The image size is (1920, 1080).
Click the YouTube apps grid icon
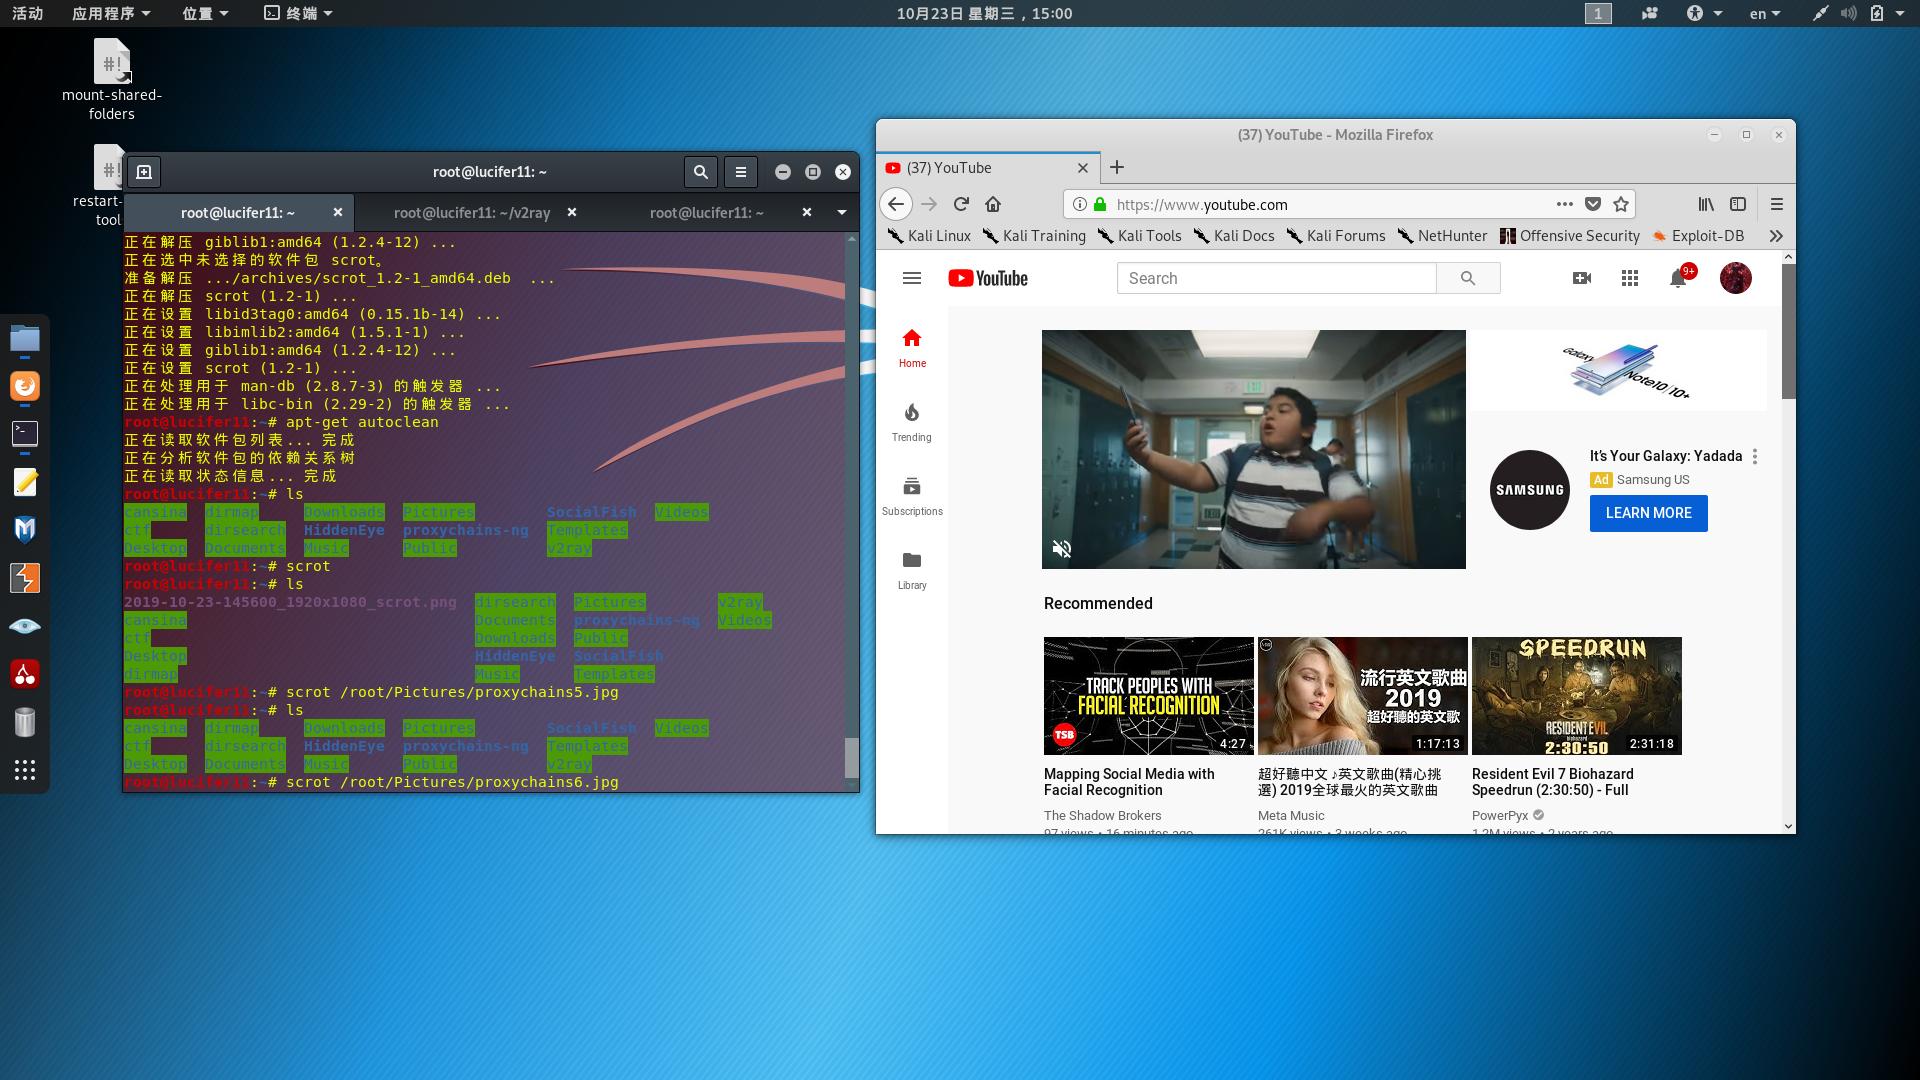pos(1630,279)
